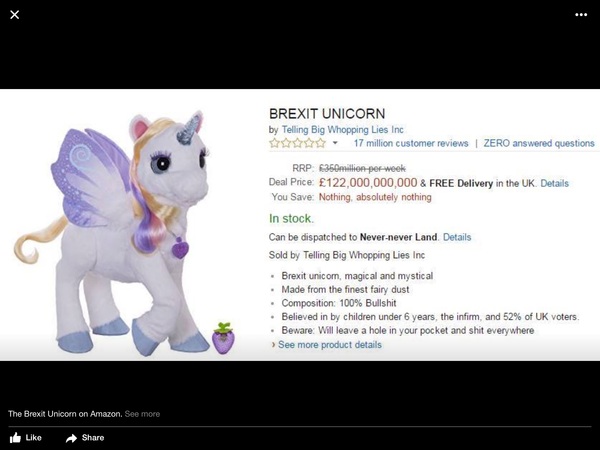This screenshot has height=450, width=600.
Task: Open Details link next to Never-never Land
Action: [x=457, y=237]
